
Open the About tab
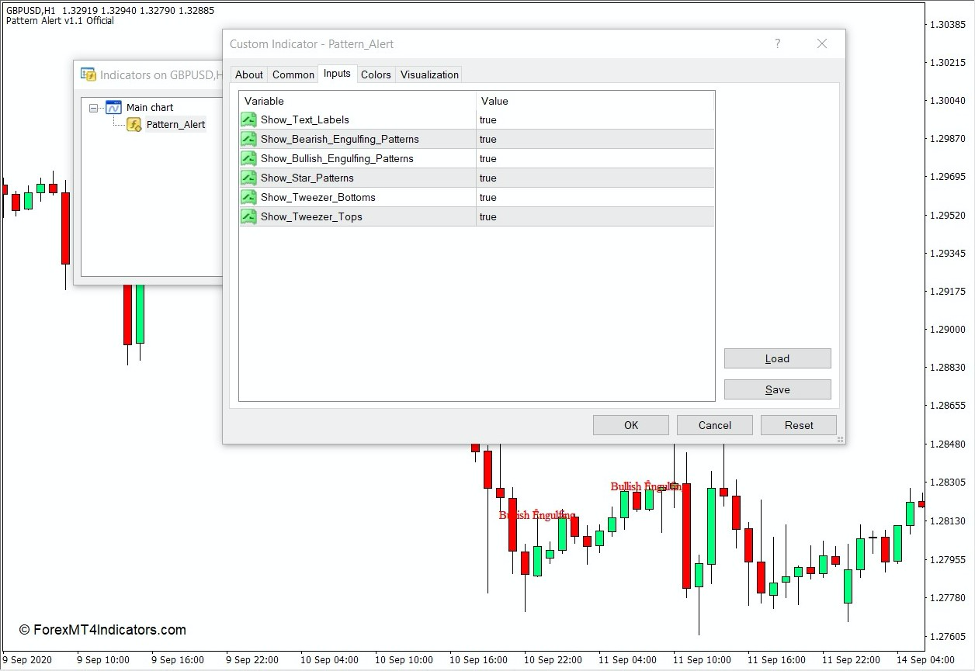pos(249,74)
